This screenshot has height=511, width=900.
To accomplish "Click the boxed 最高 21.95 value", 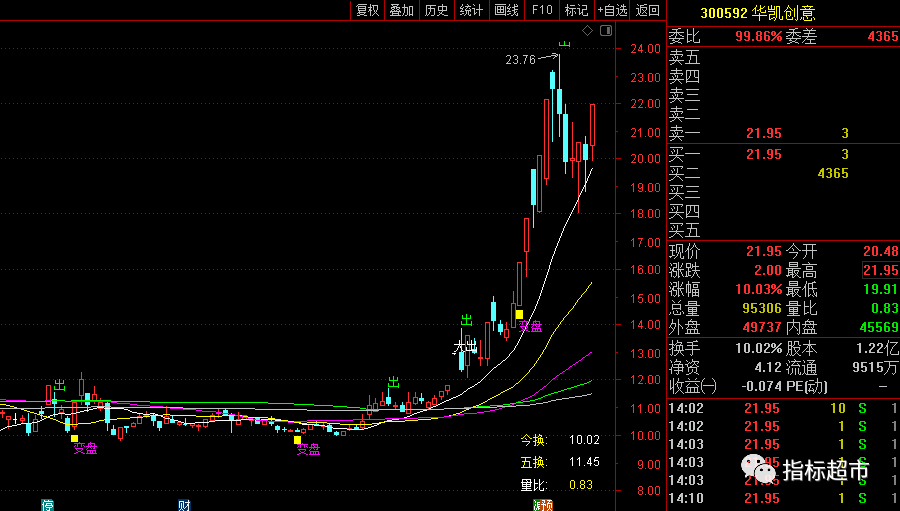I will click(880, 270).
